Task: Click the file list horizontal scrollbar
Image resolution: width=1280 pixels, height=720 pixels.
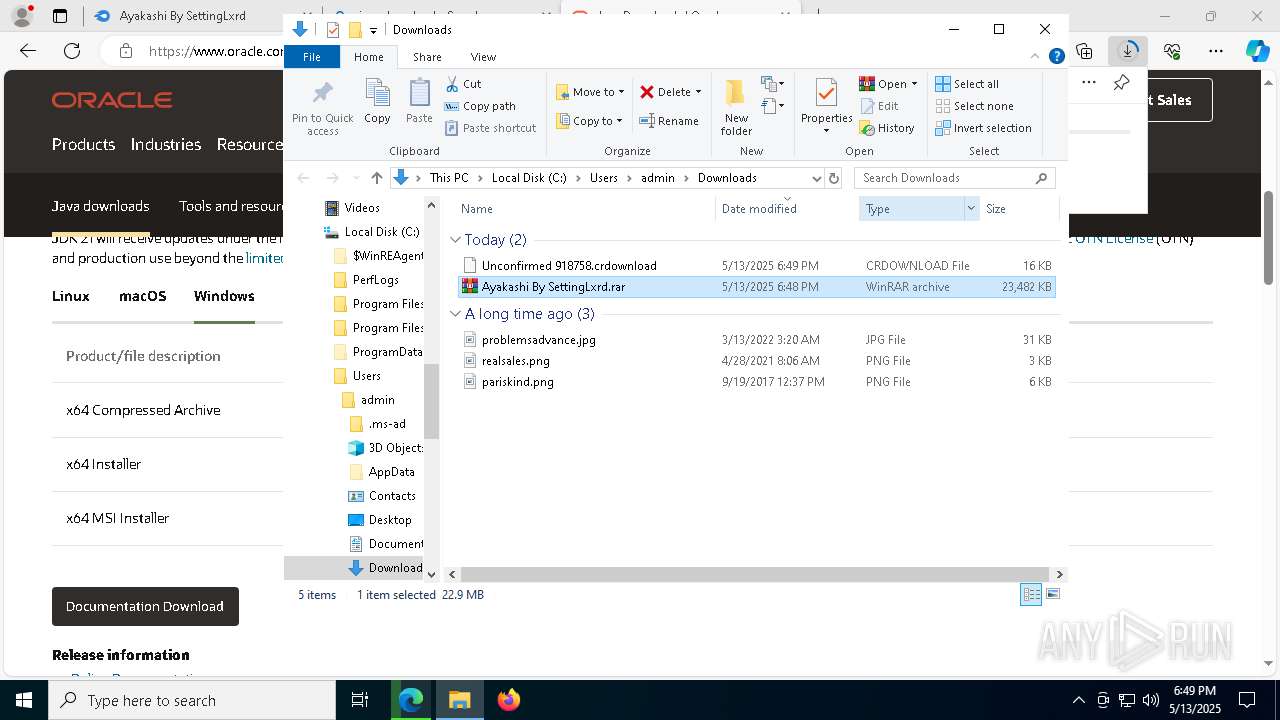Action: [x=755, y=574]
